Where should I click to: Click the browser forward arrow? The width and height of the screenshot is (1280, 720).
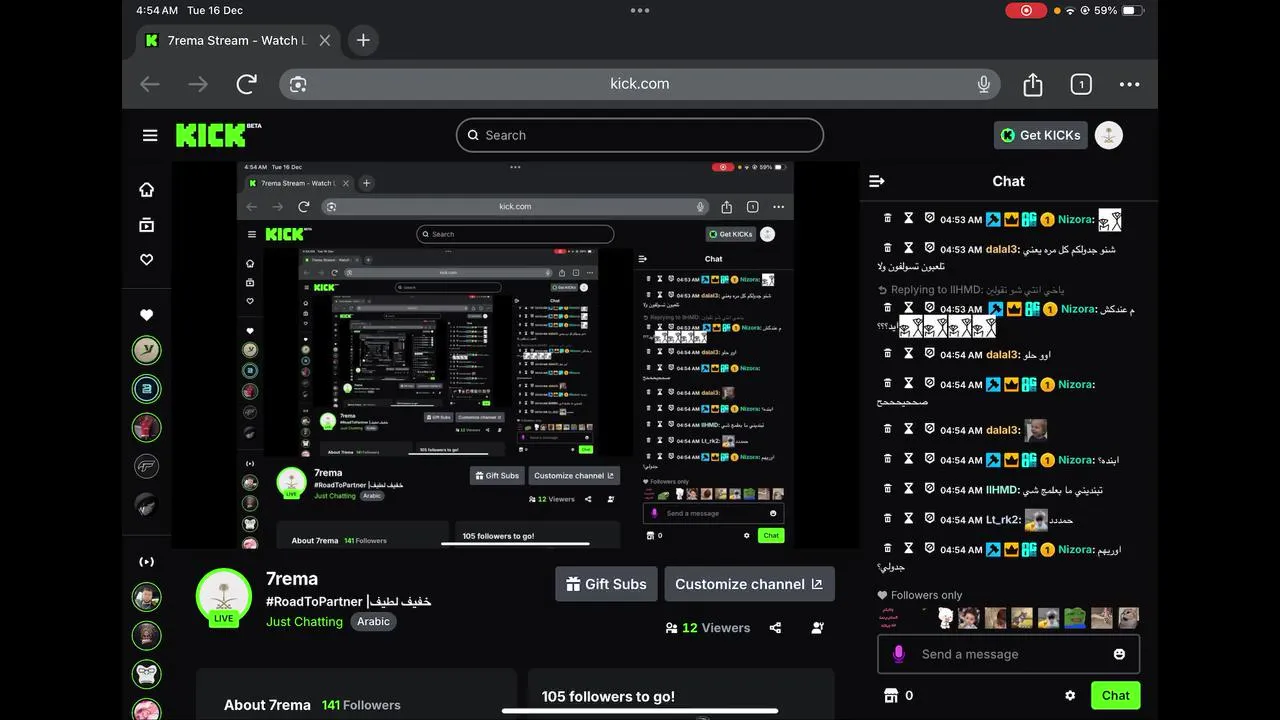click(x=198, y=84)
